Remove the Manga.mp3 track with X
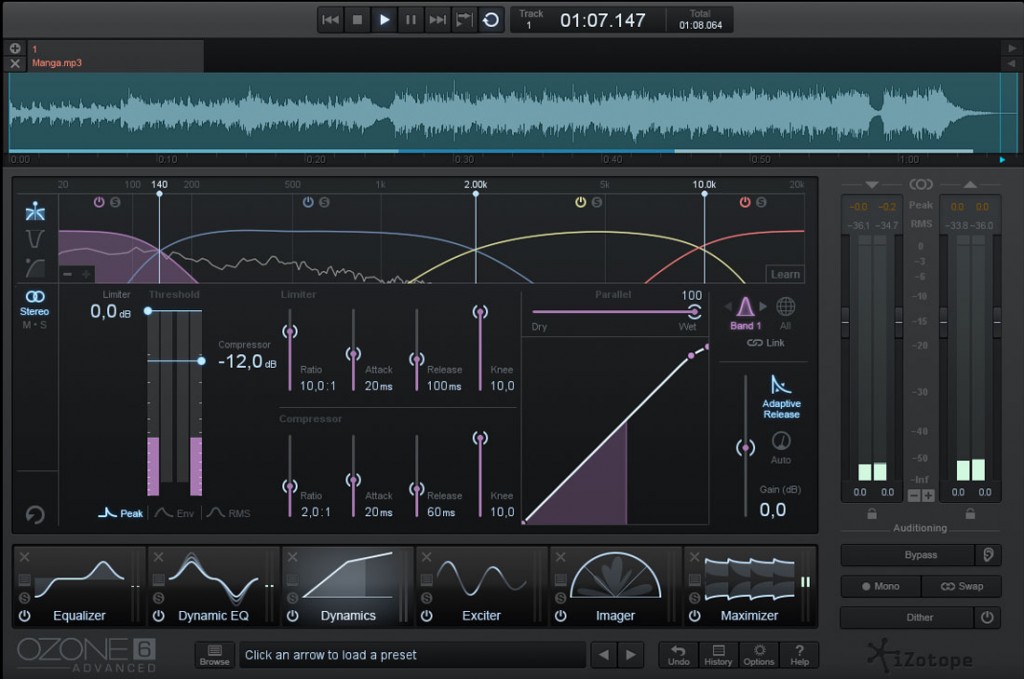Image resolution: width=1024 pixels, height=679 pixels. (x=15, y=63)
